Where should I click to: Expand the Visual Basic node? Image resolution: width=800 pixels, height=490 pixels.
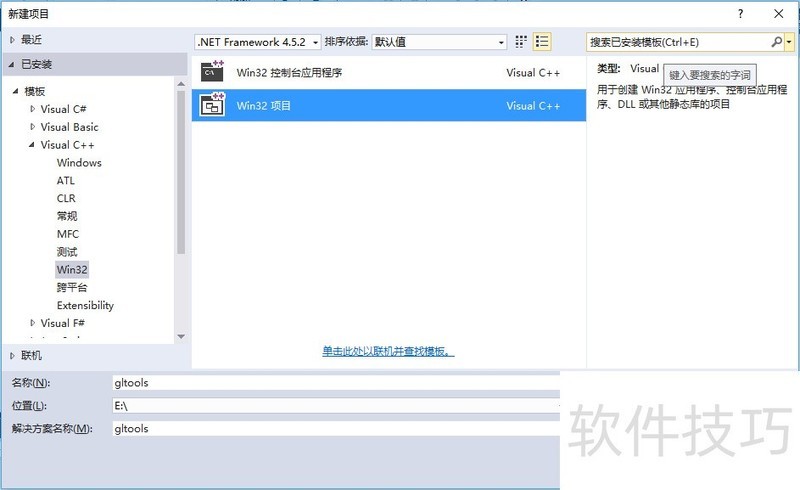(33, 127)
